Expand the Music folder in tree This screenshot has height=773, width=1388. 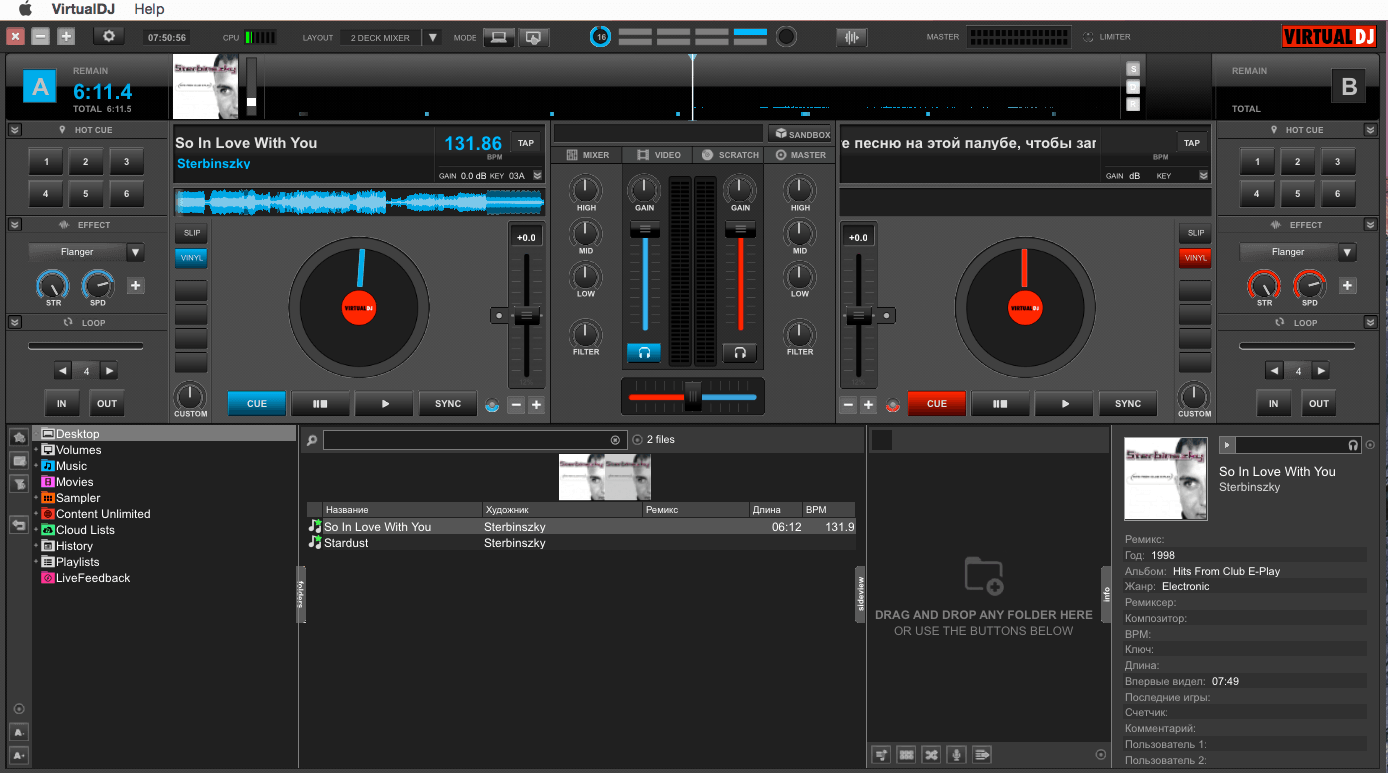pos(35,466)
